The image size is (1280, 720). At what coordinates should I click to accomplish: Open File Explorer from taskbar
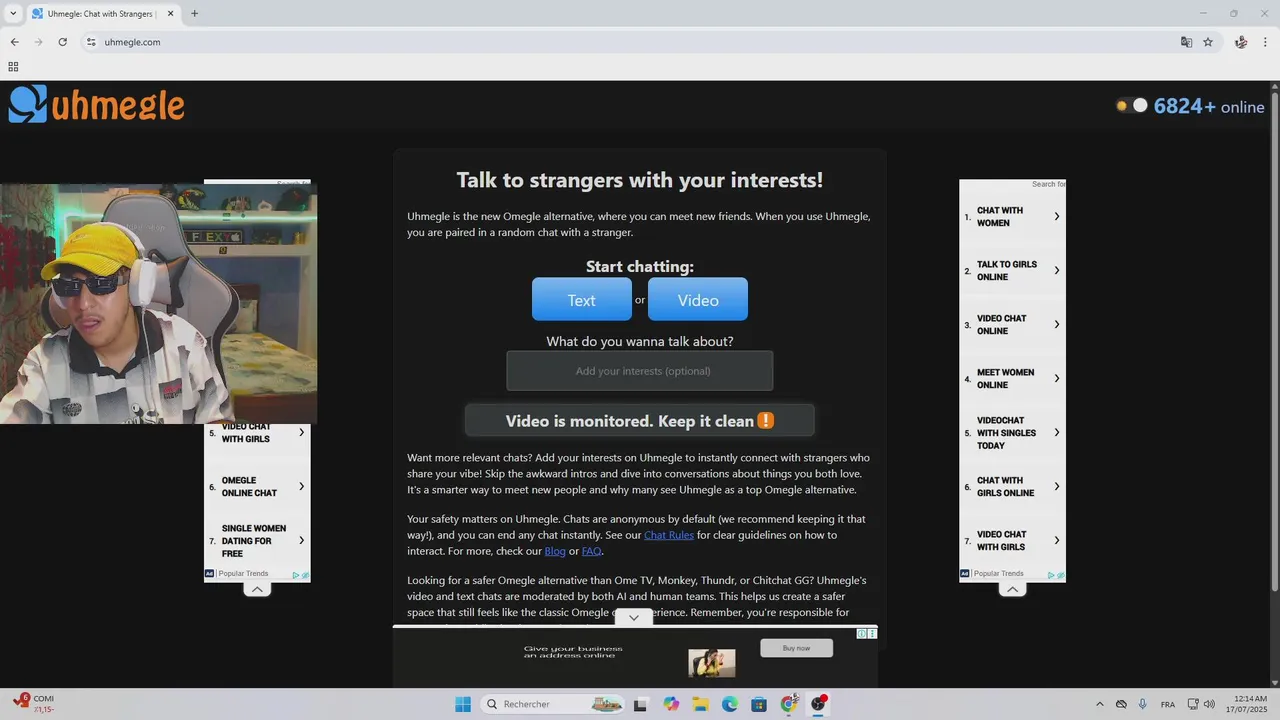click(x=700, y=704)
